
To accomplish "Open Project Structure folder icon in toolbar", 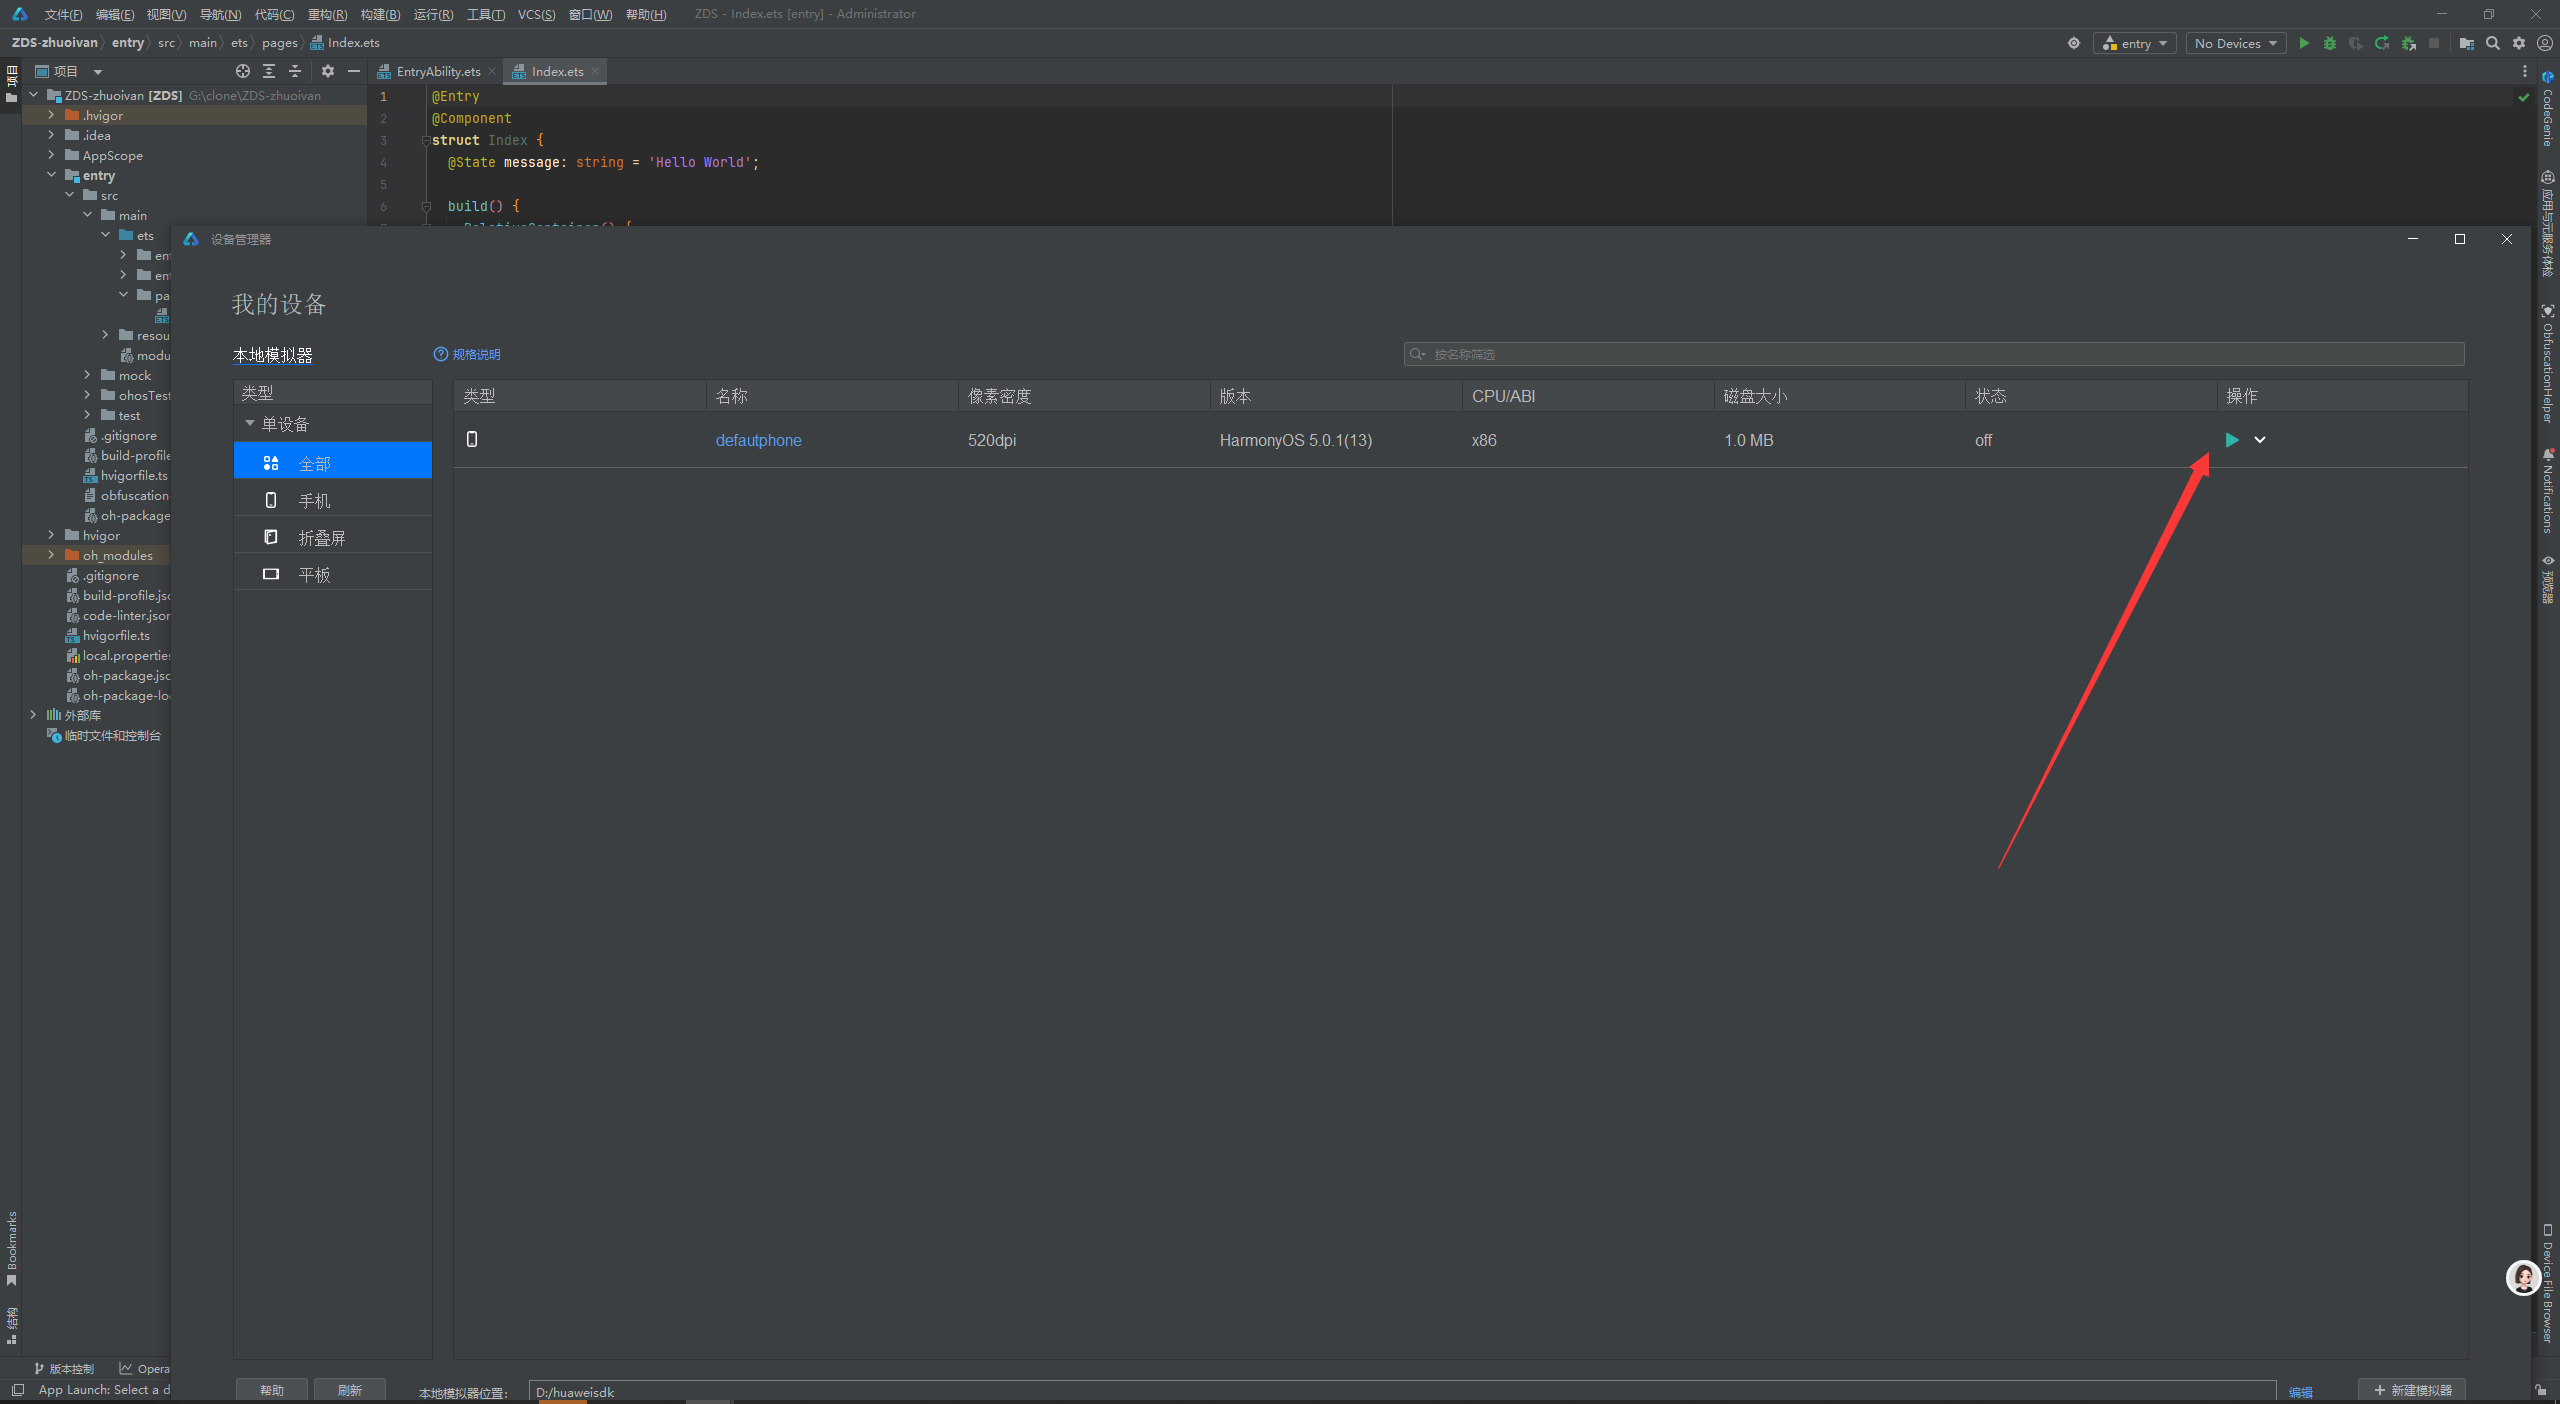I will [2467, 43].
